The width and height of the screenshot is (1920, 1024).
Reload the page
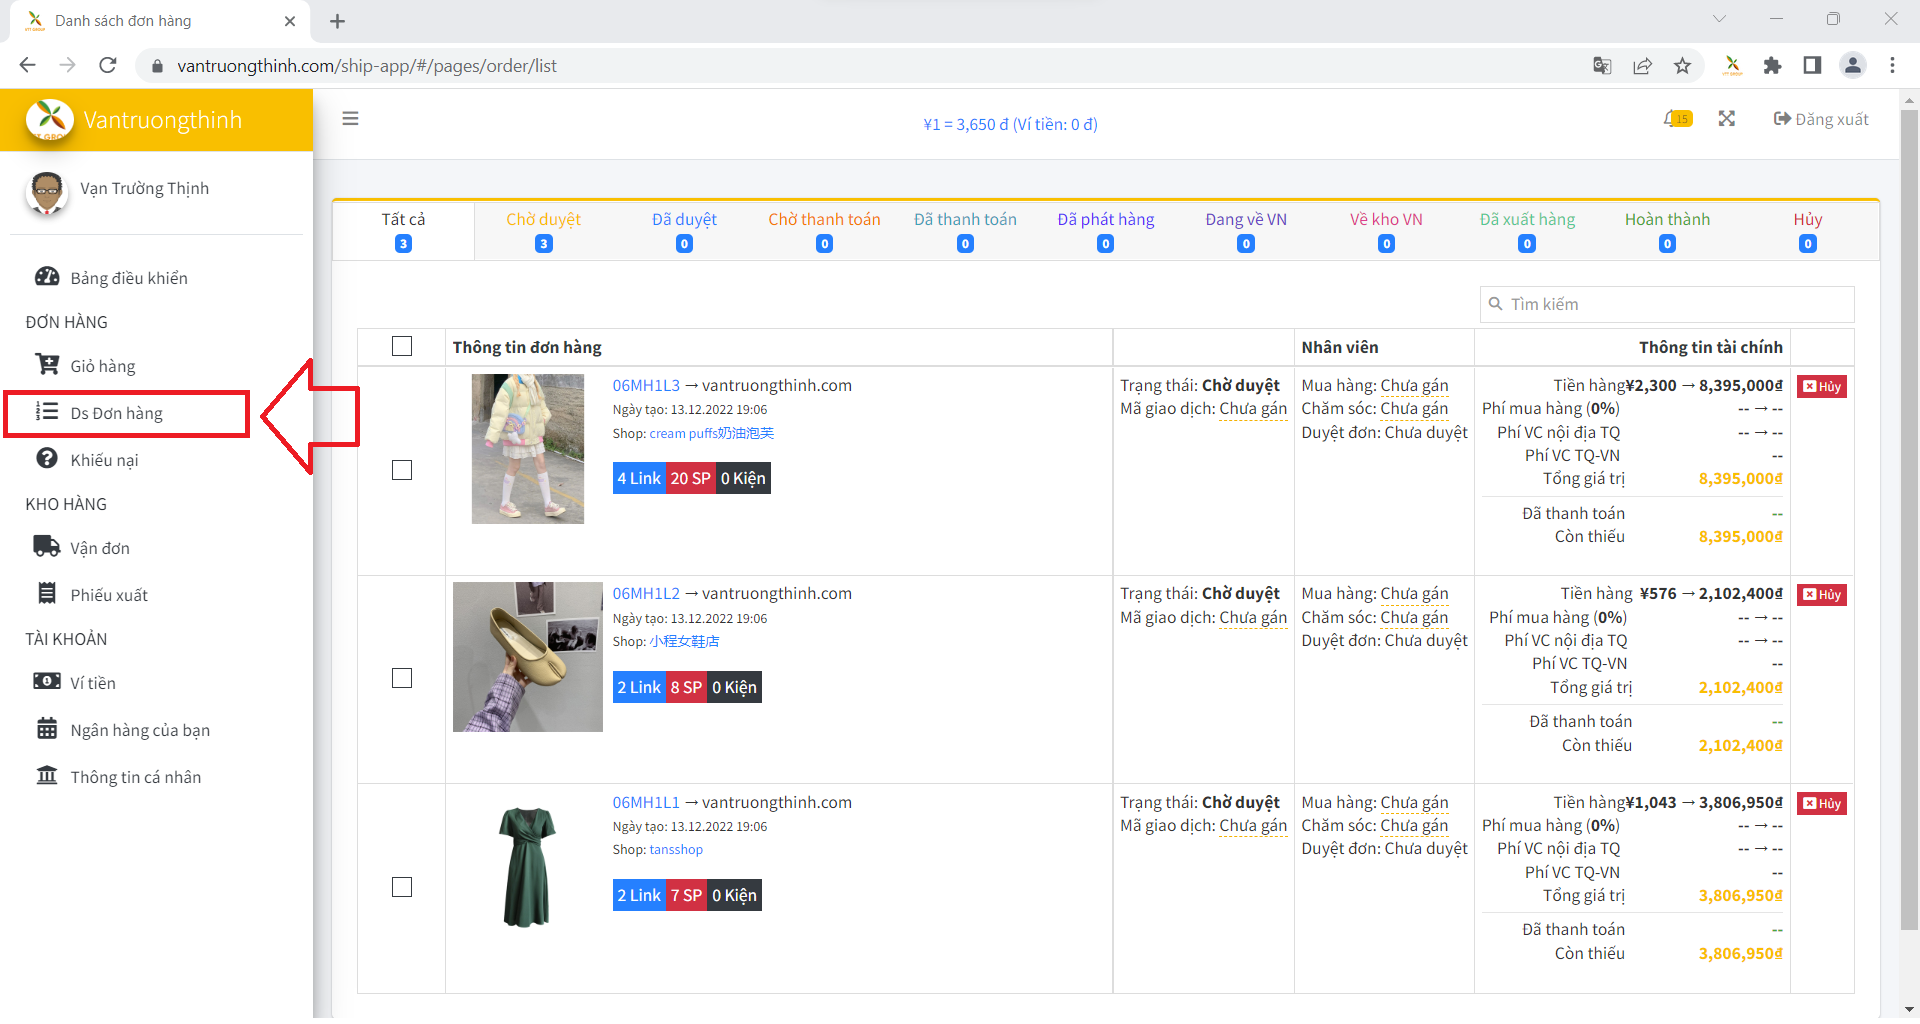click(x=108, y=66)
